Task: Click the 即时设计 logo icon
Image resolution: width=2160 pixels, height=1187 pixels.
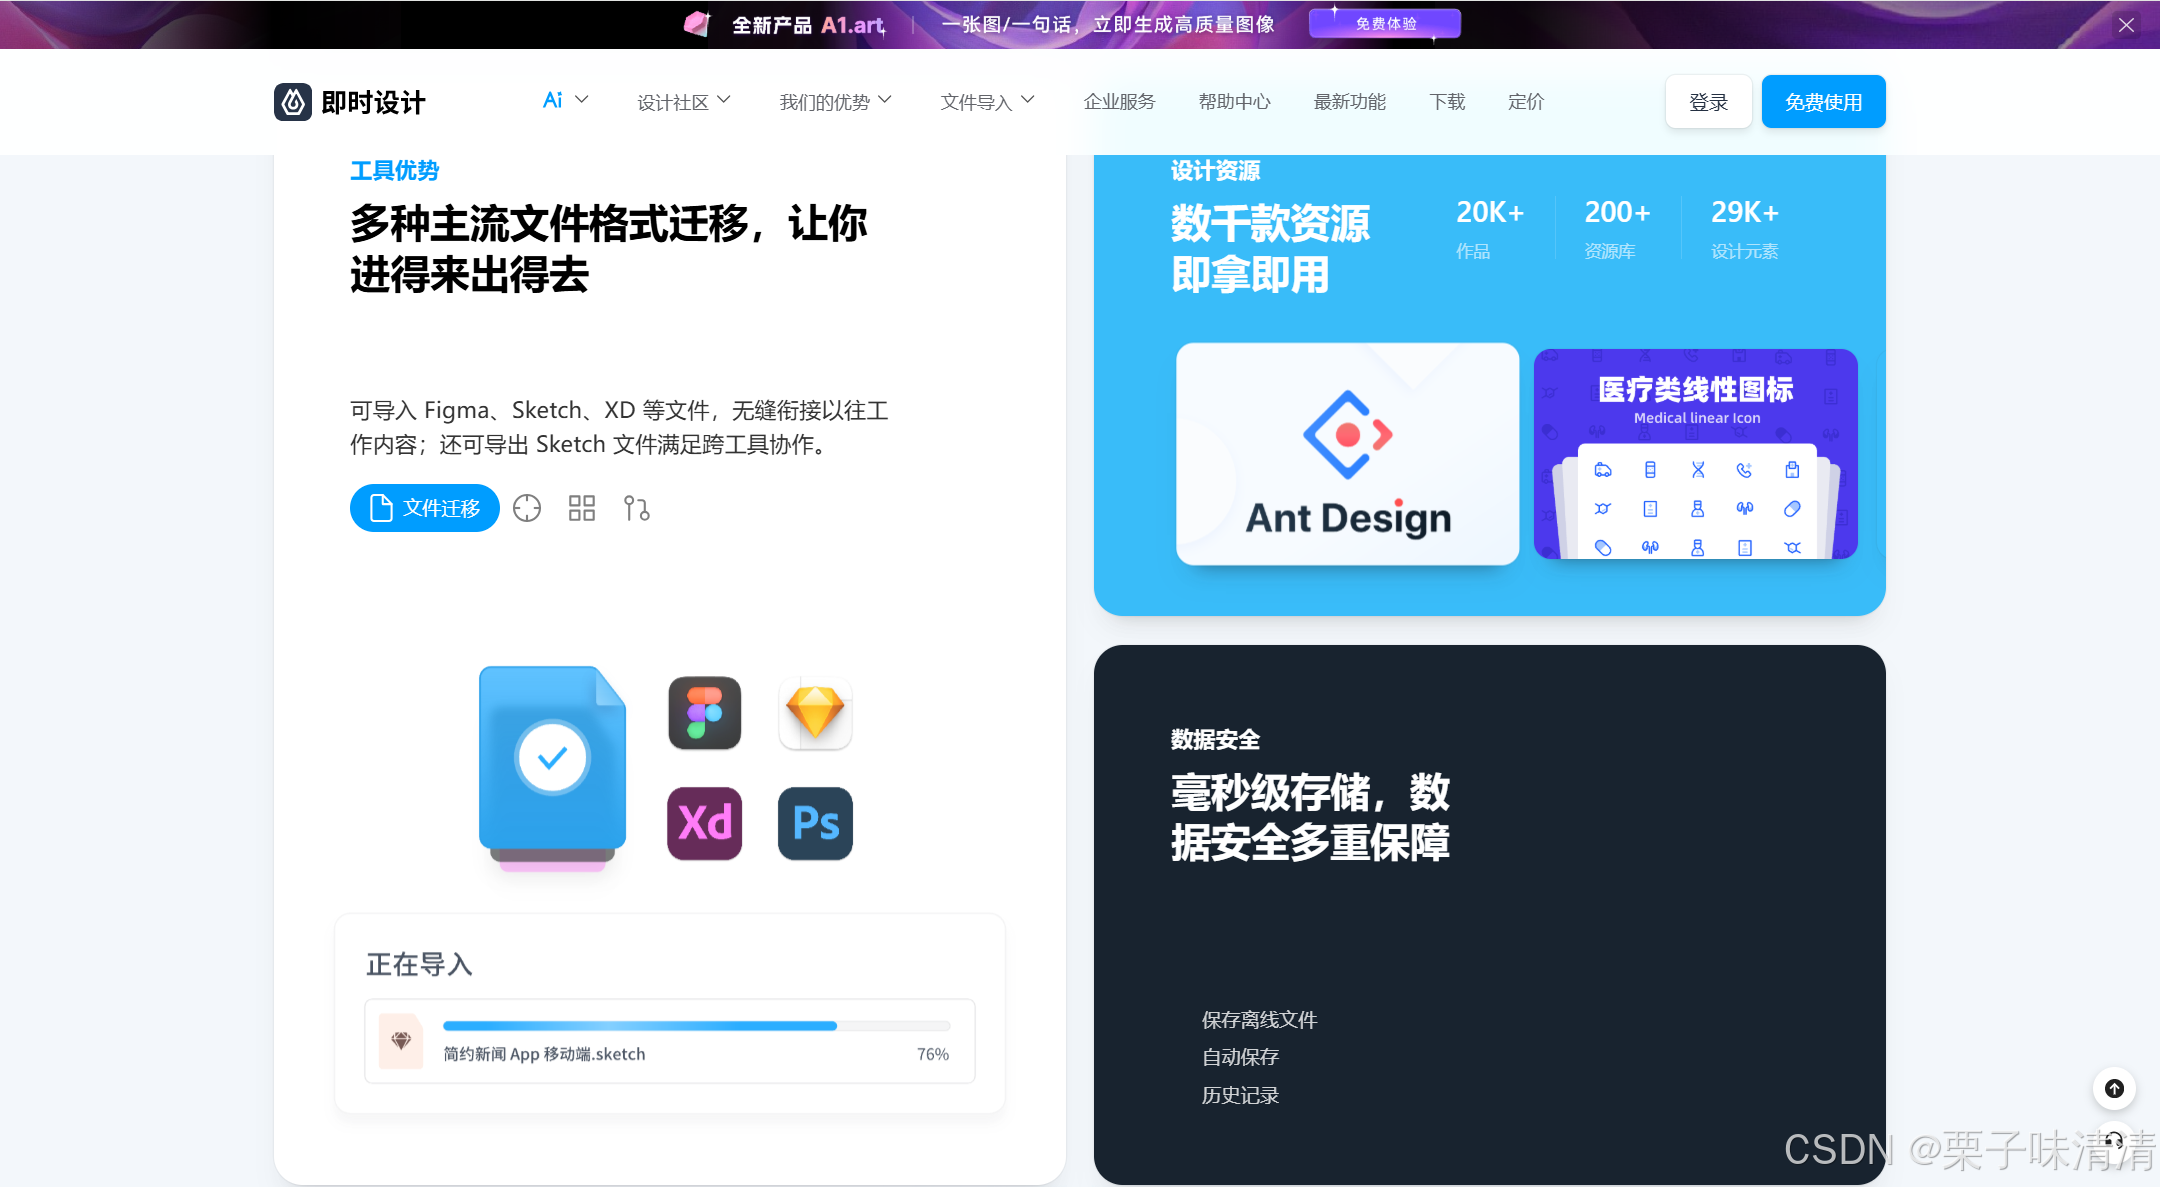Action: [x=293, y=102]
